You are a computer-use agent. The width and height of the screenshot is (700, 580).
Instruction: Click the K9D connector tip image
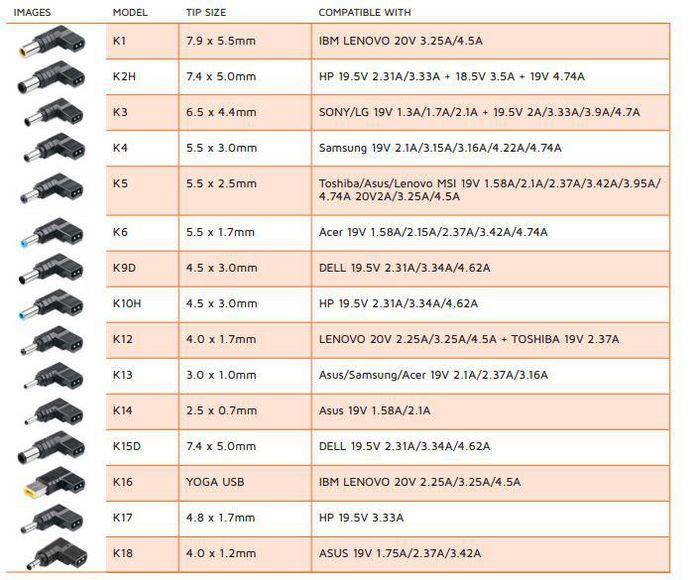tap(51, 269)
